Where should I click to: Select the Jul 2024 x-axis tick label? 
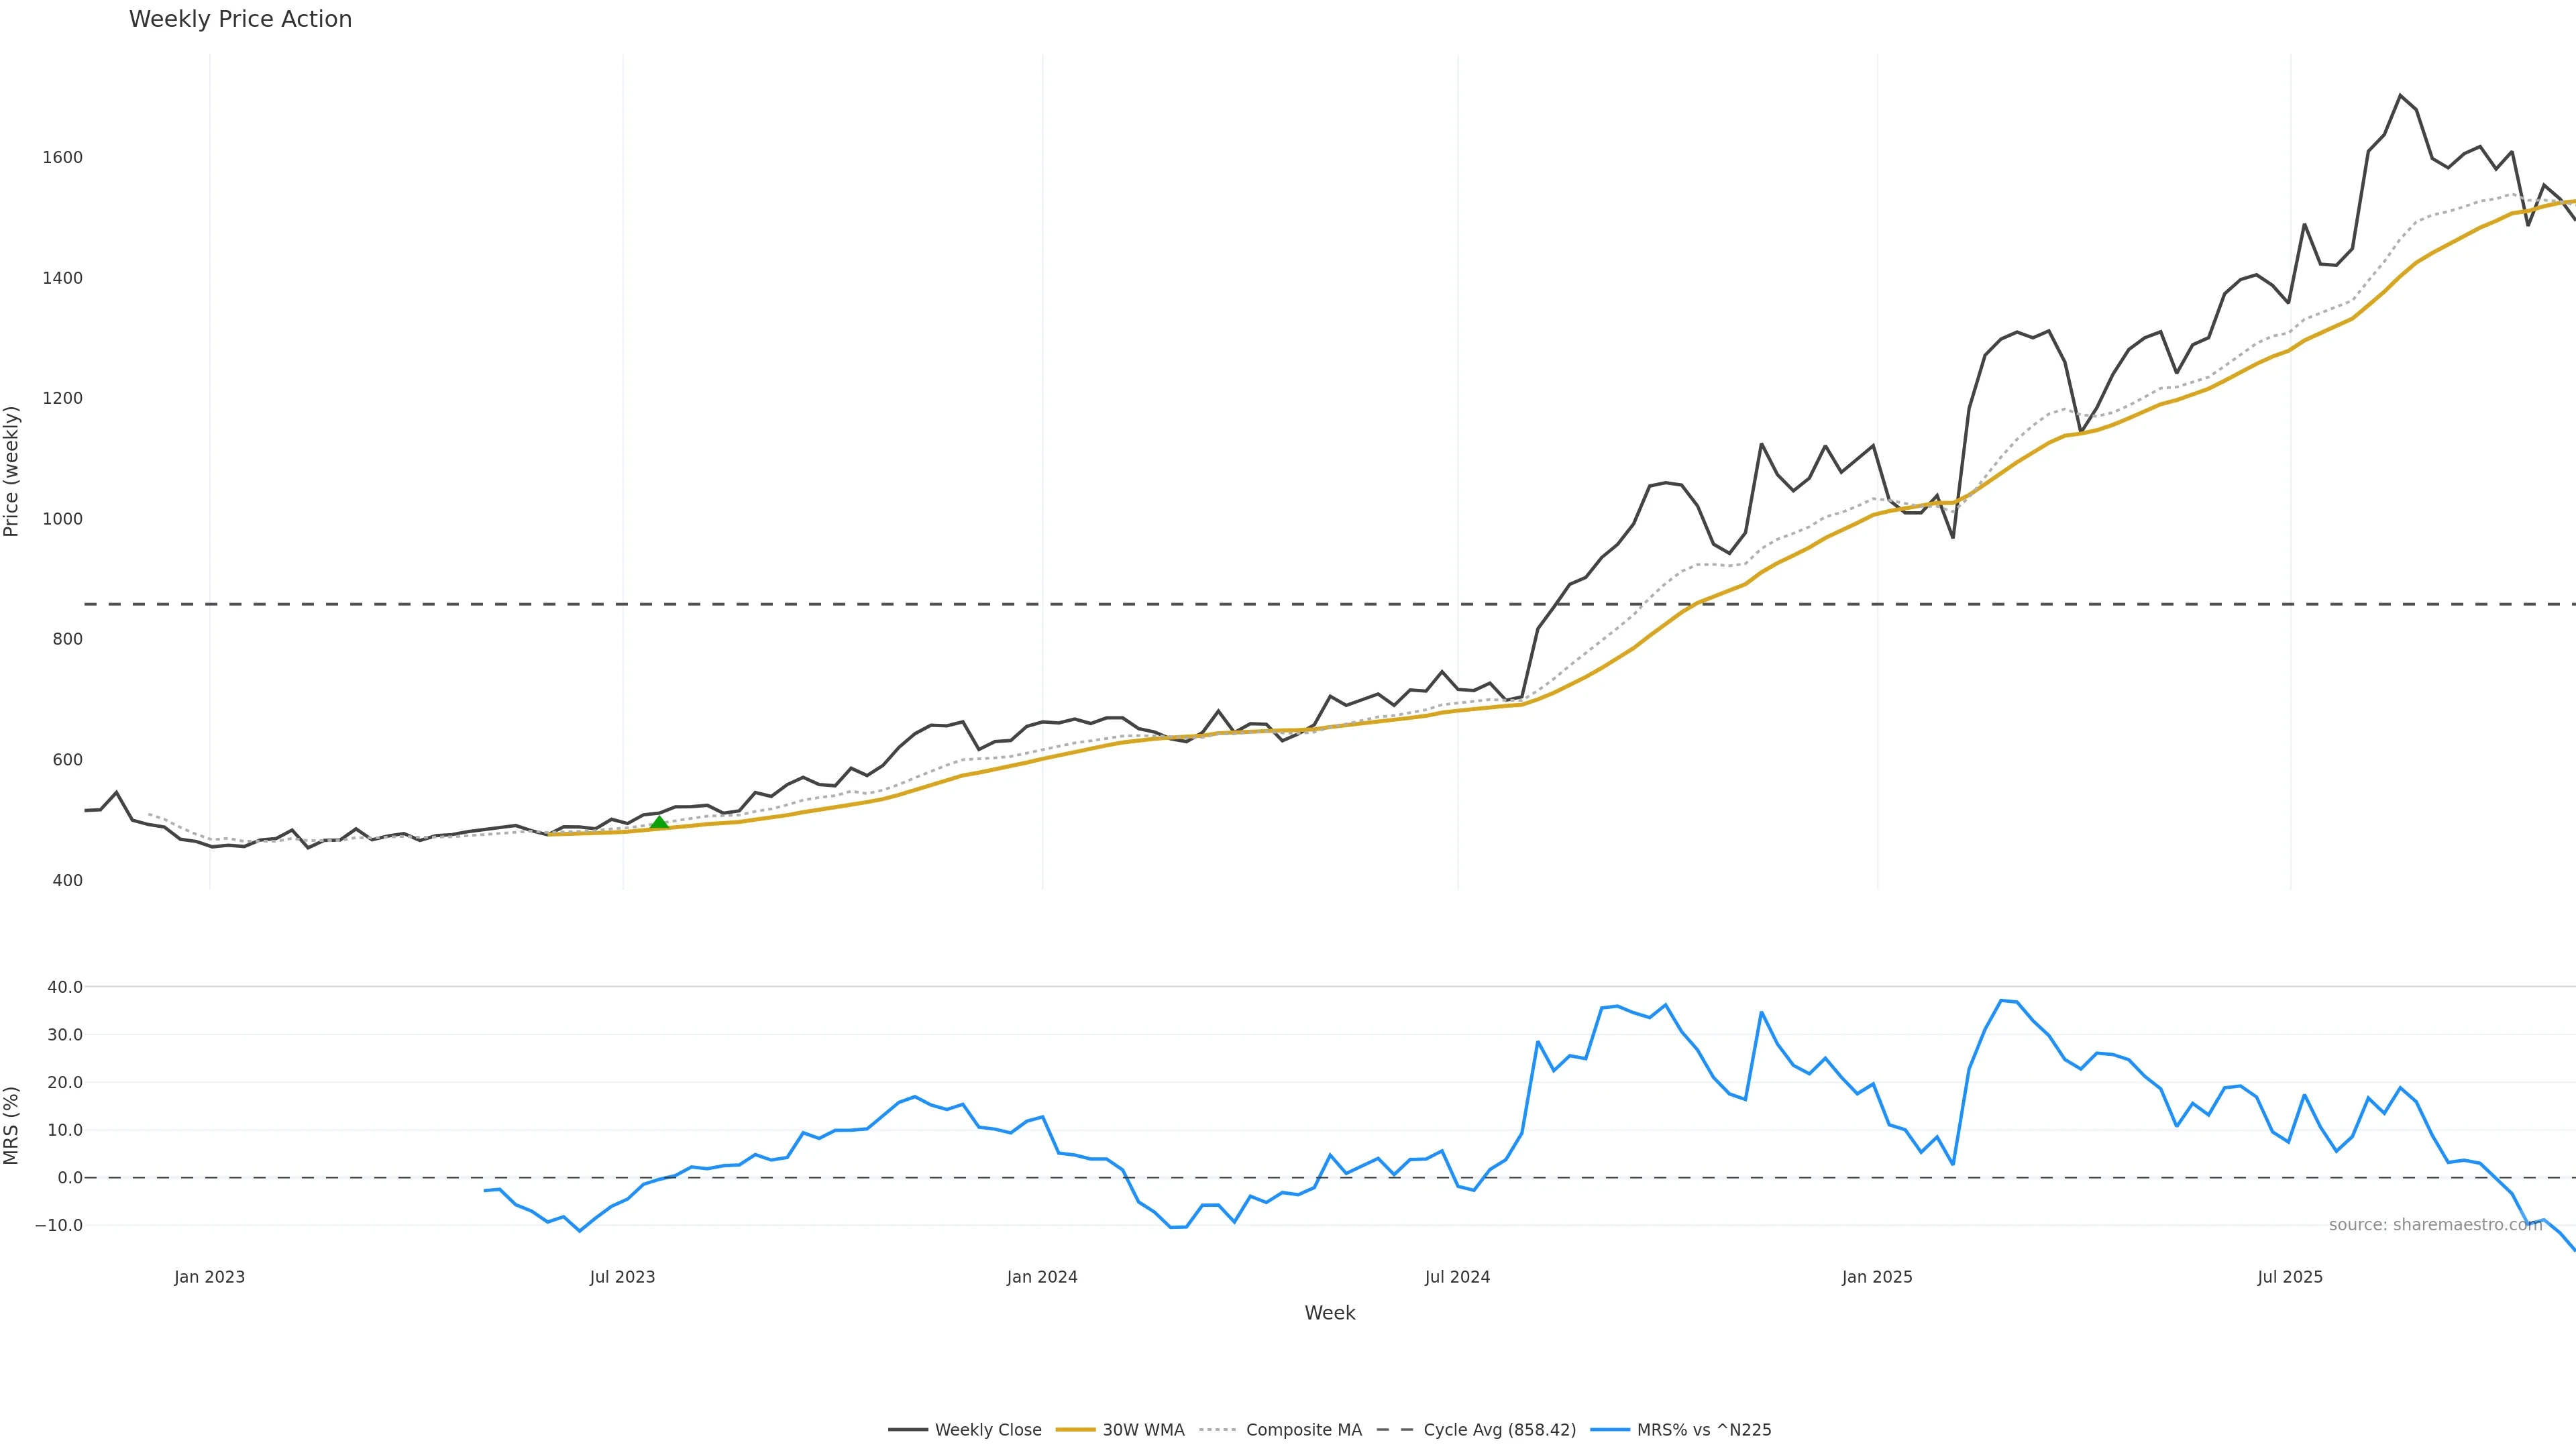point(1457,1277)
